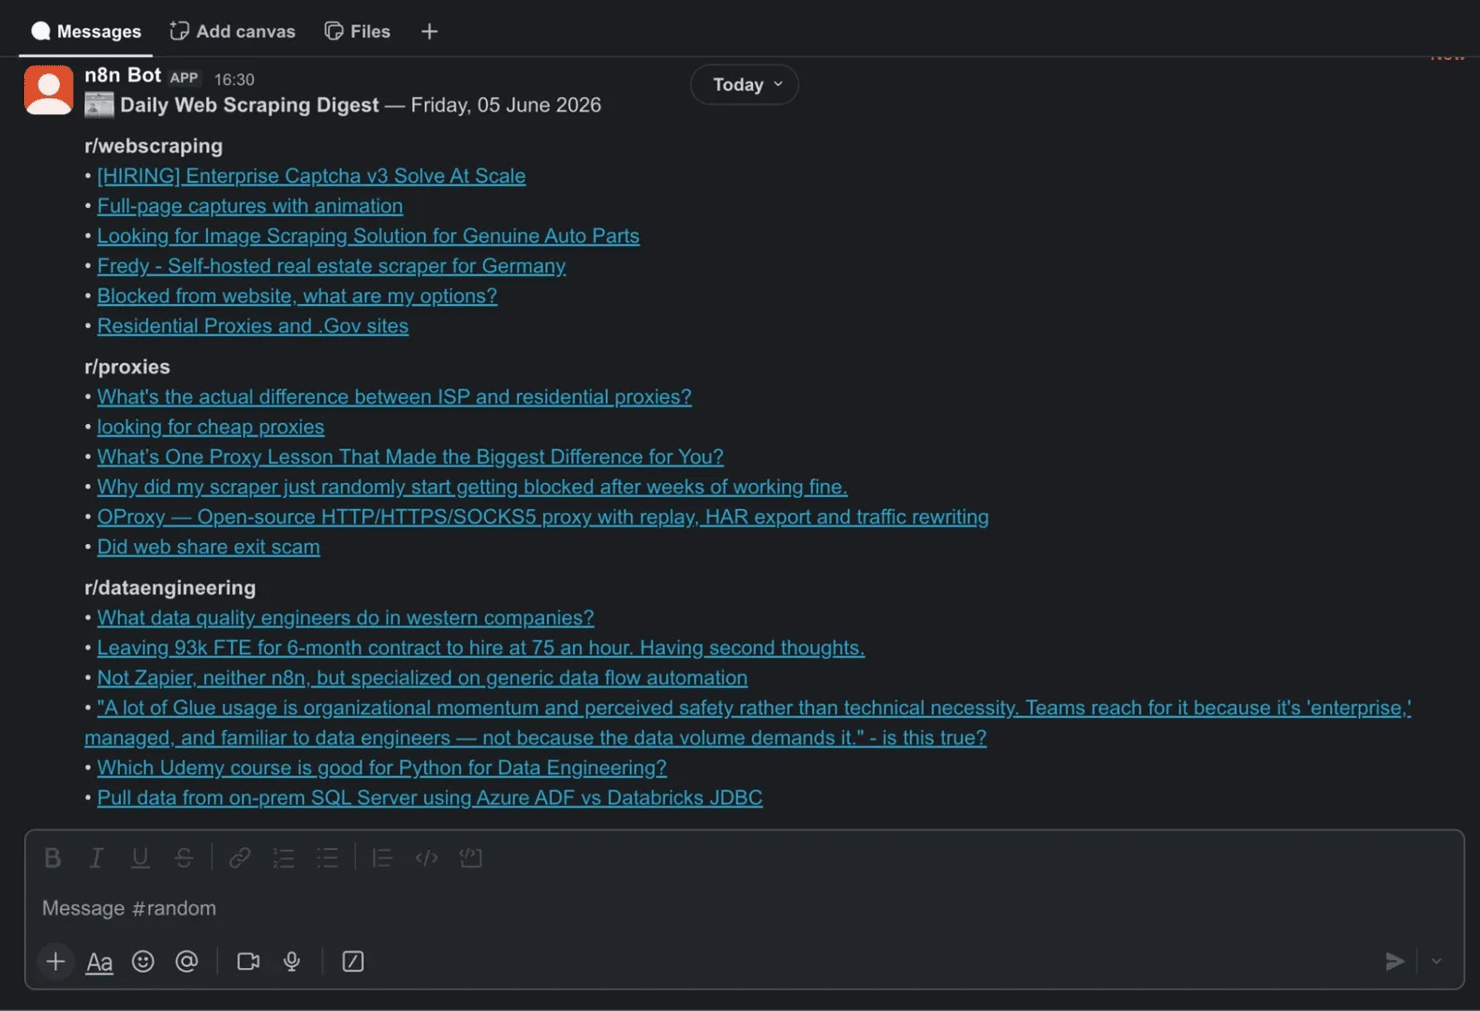Viewport: 1480px width, 1011px height.
Task: Open Full-page captures with animation link
Action: click(250, 206)
